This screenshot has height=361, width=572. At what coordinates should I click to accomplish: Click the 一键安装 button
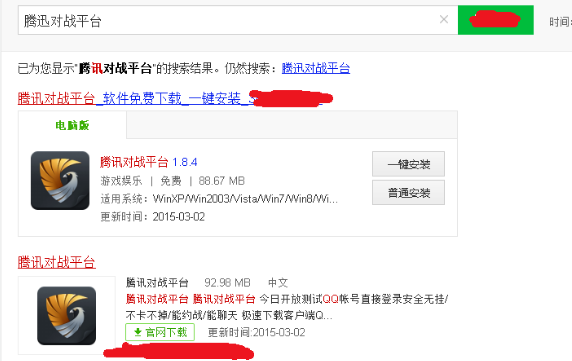click(x=408, y=164)
